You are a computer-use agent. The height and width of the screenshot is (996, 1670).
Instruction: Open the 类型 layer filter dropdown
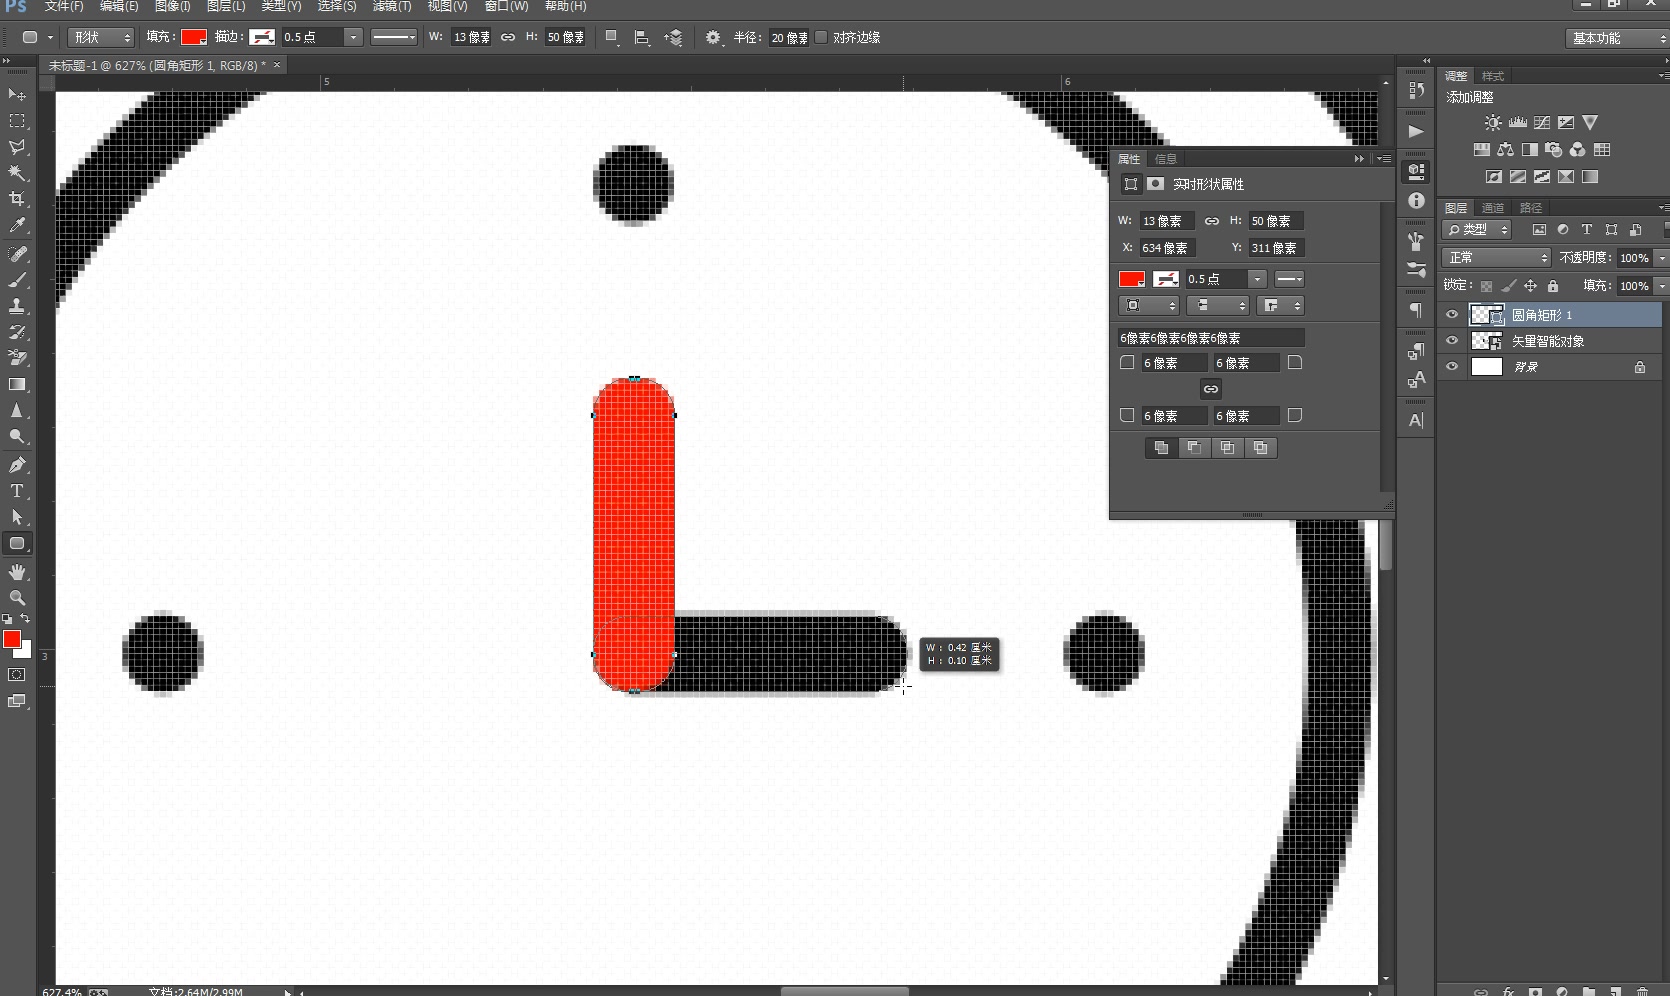(1477, 230)
